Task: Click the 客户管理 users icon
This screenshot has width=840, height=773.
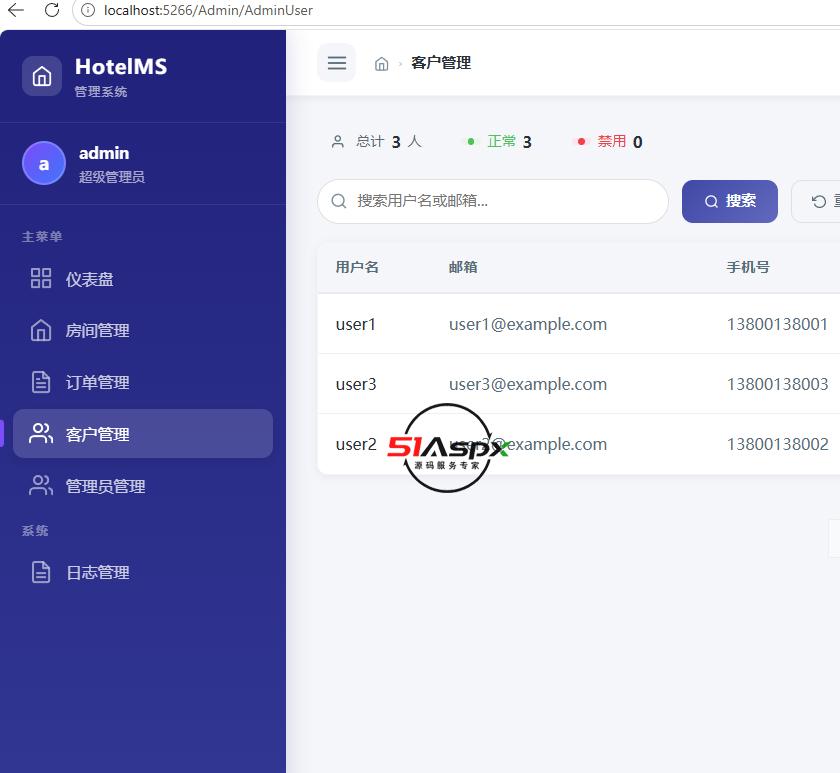Action: [x=41, y=433]
